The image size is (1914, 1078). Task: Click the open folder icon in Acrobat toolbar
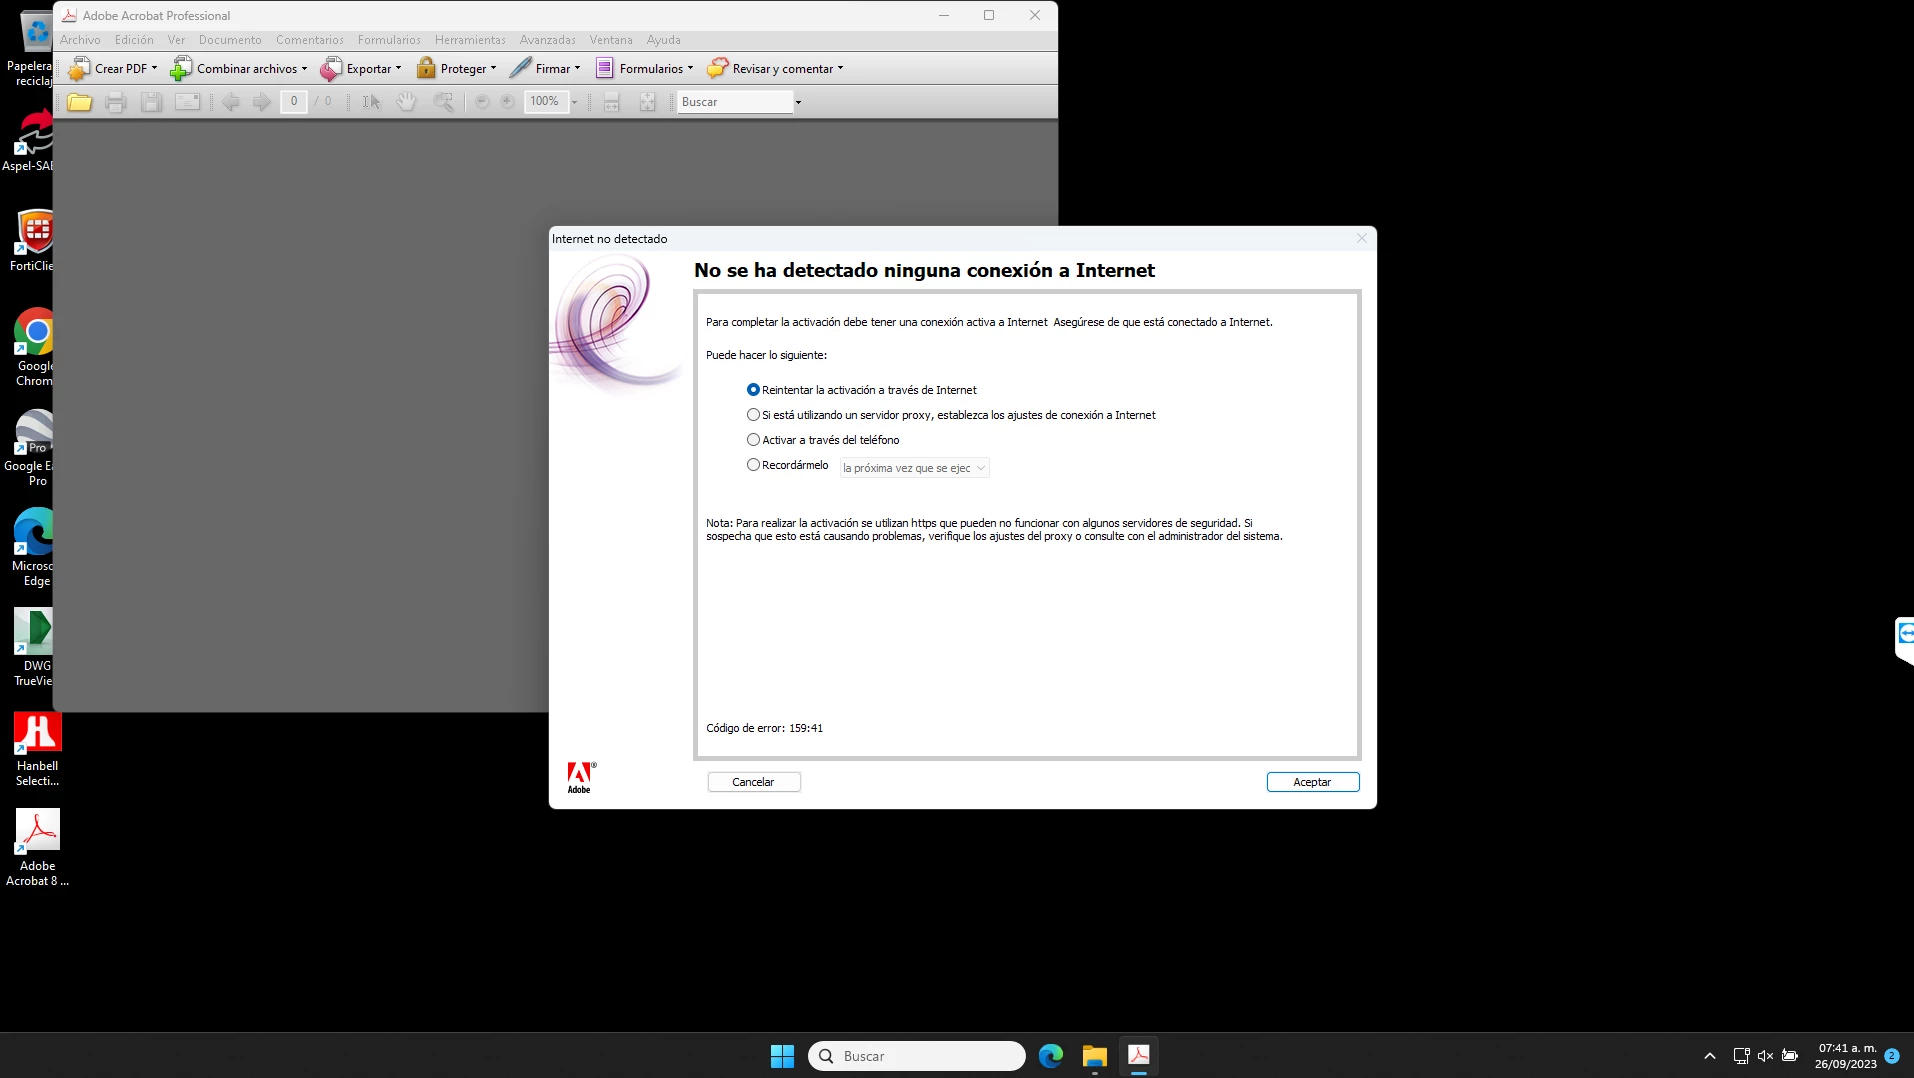(79, 102)
